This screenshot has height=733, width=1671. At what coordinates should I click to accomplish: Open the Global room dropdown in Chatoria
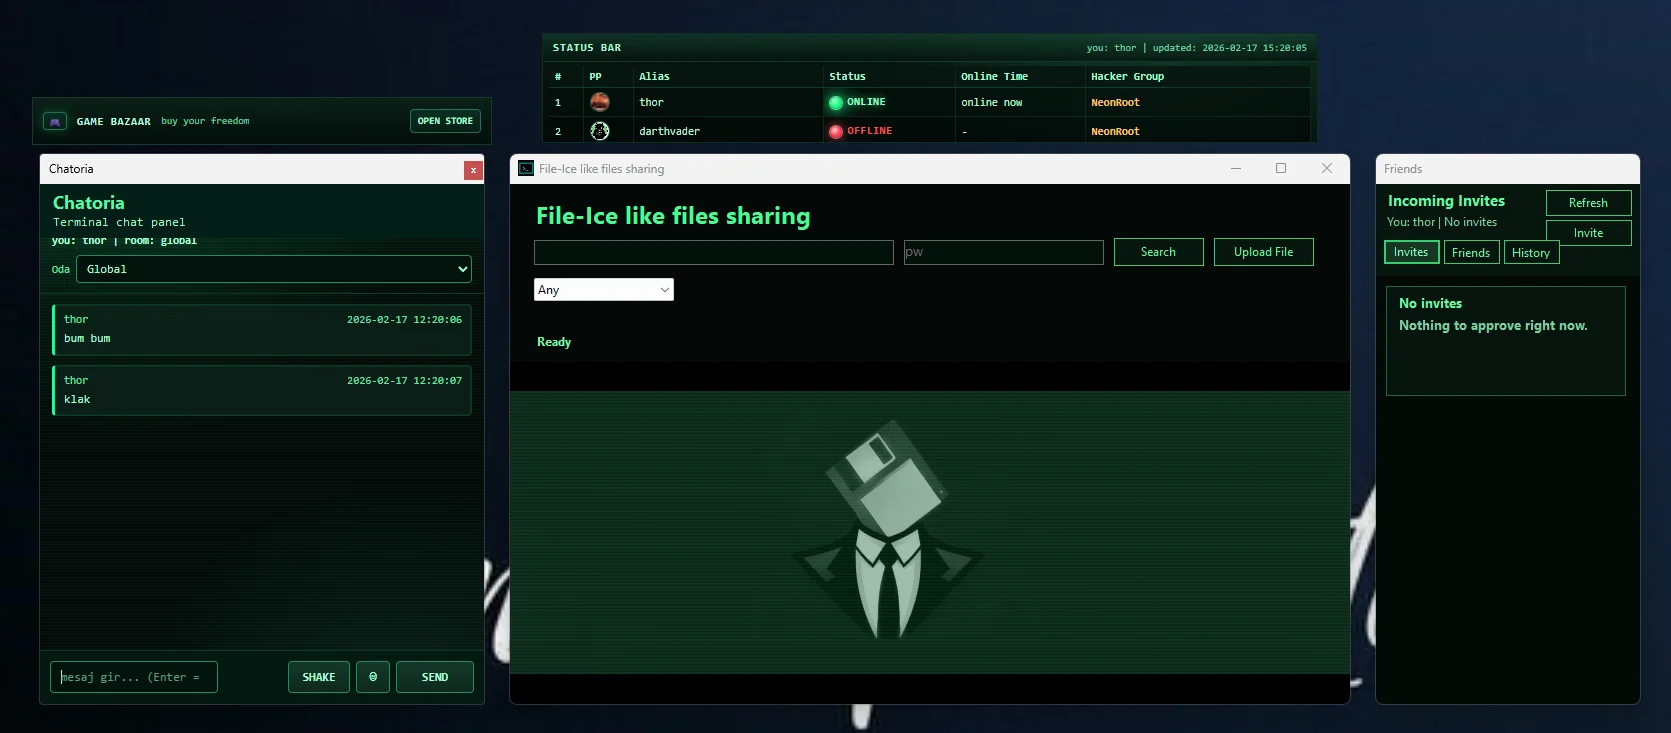[x=274, y=269]
